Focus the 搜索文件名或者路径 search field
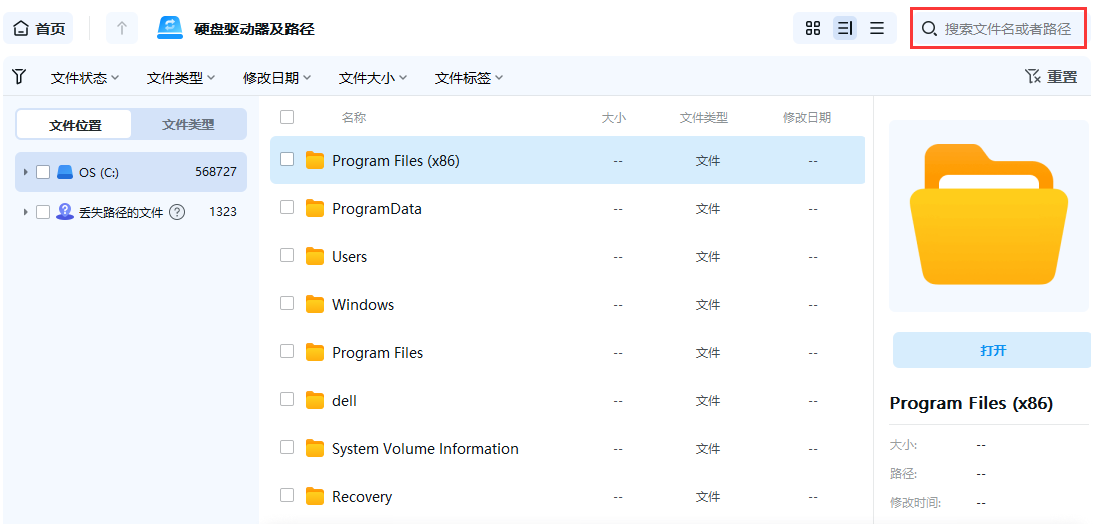Viewport: 1099px width, 524px height. click(1001, 29)
